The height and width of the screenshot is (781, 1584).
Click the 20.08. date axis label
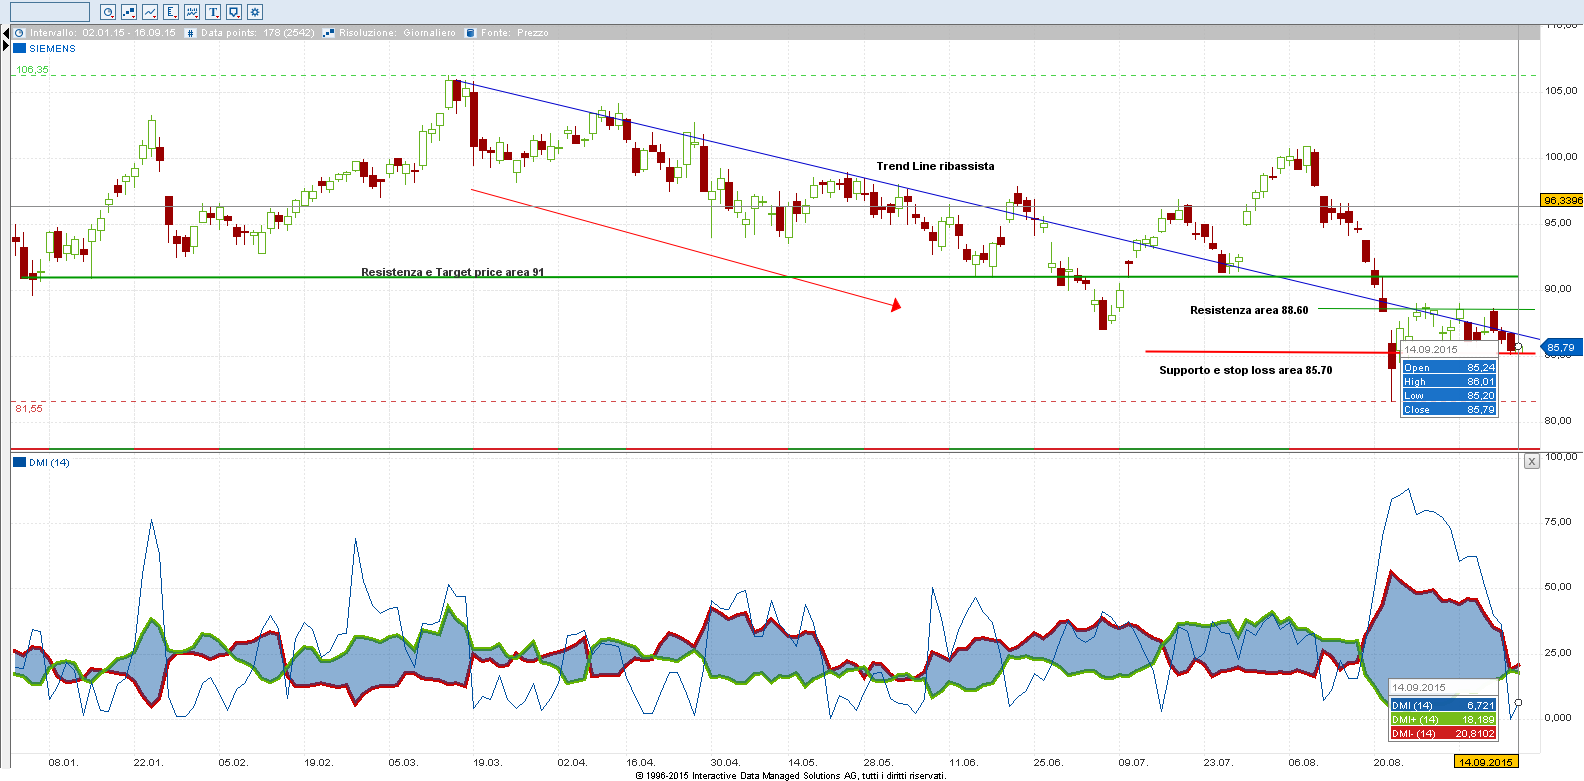pyautogui.click(x=1388, y=762)
